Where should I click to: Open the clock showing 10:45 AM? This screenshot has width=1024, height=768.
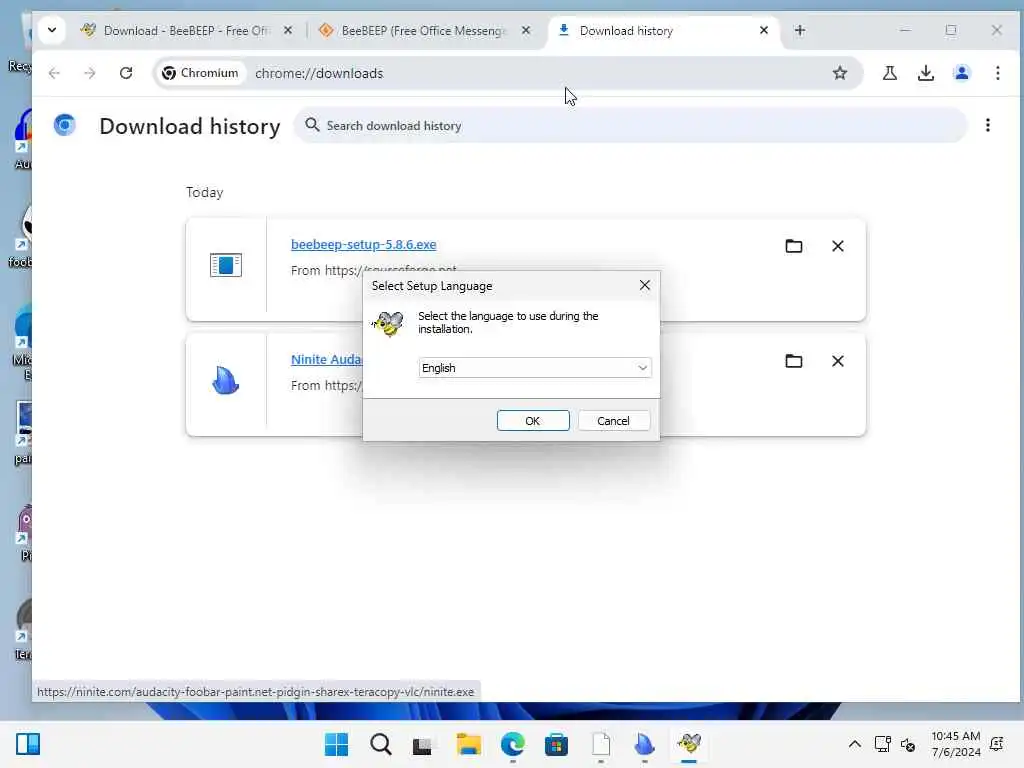[x=955, y=744]
